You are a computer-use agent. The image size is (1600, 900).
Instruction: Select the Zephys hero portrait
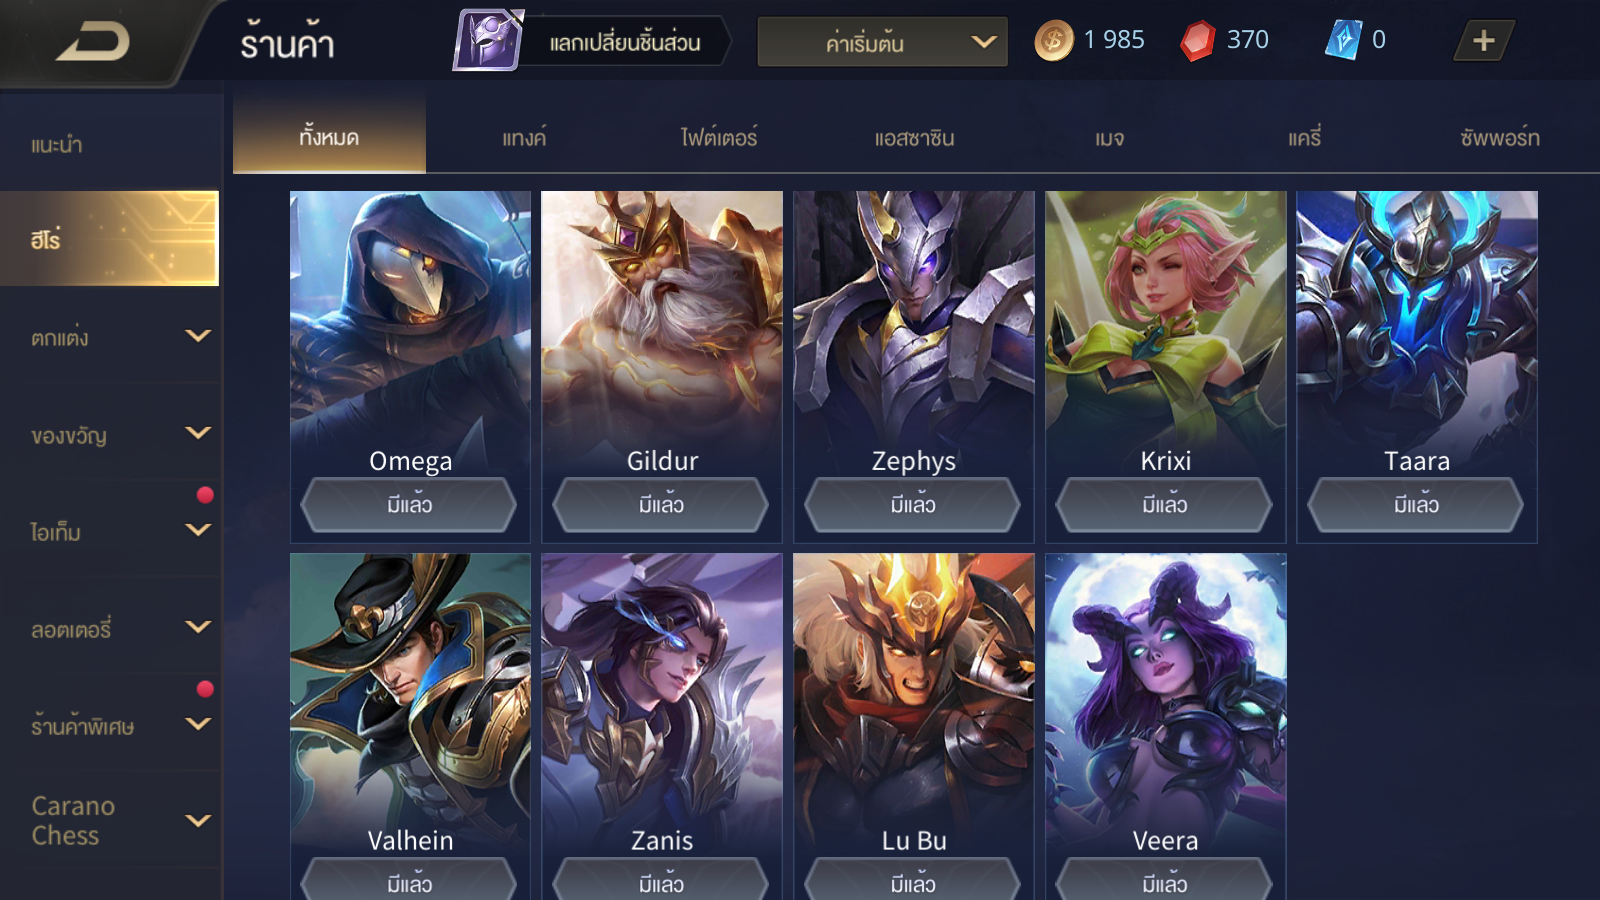click(914, 328)
